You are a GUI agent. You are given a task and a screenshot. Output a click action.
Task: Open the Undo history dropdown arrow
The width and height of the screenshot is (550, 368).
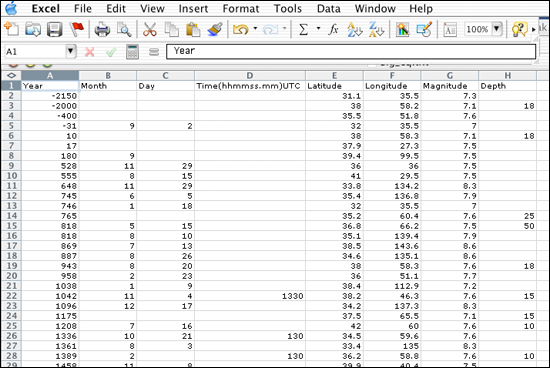tap(255, 28)
